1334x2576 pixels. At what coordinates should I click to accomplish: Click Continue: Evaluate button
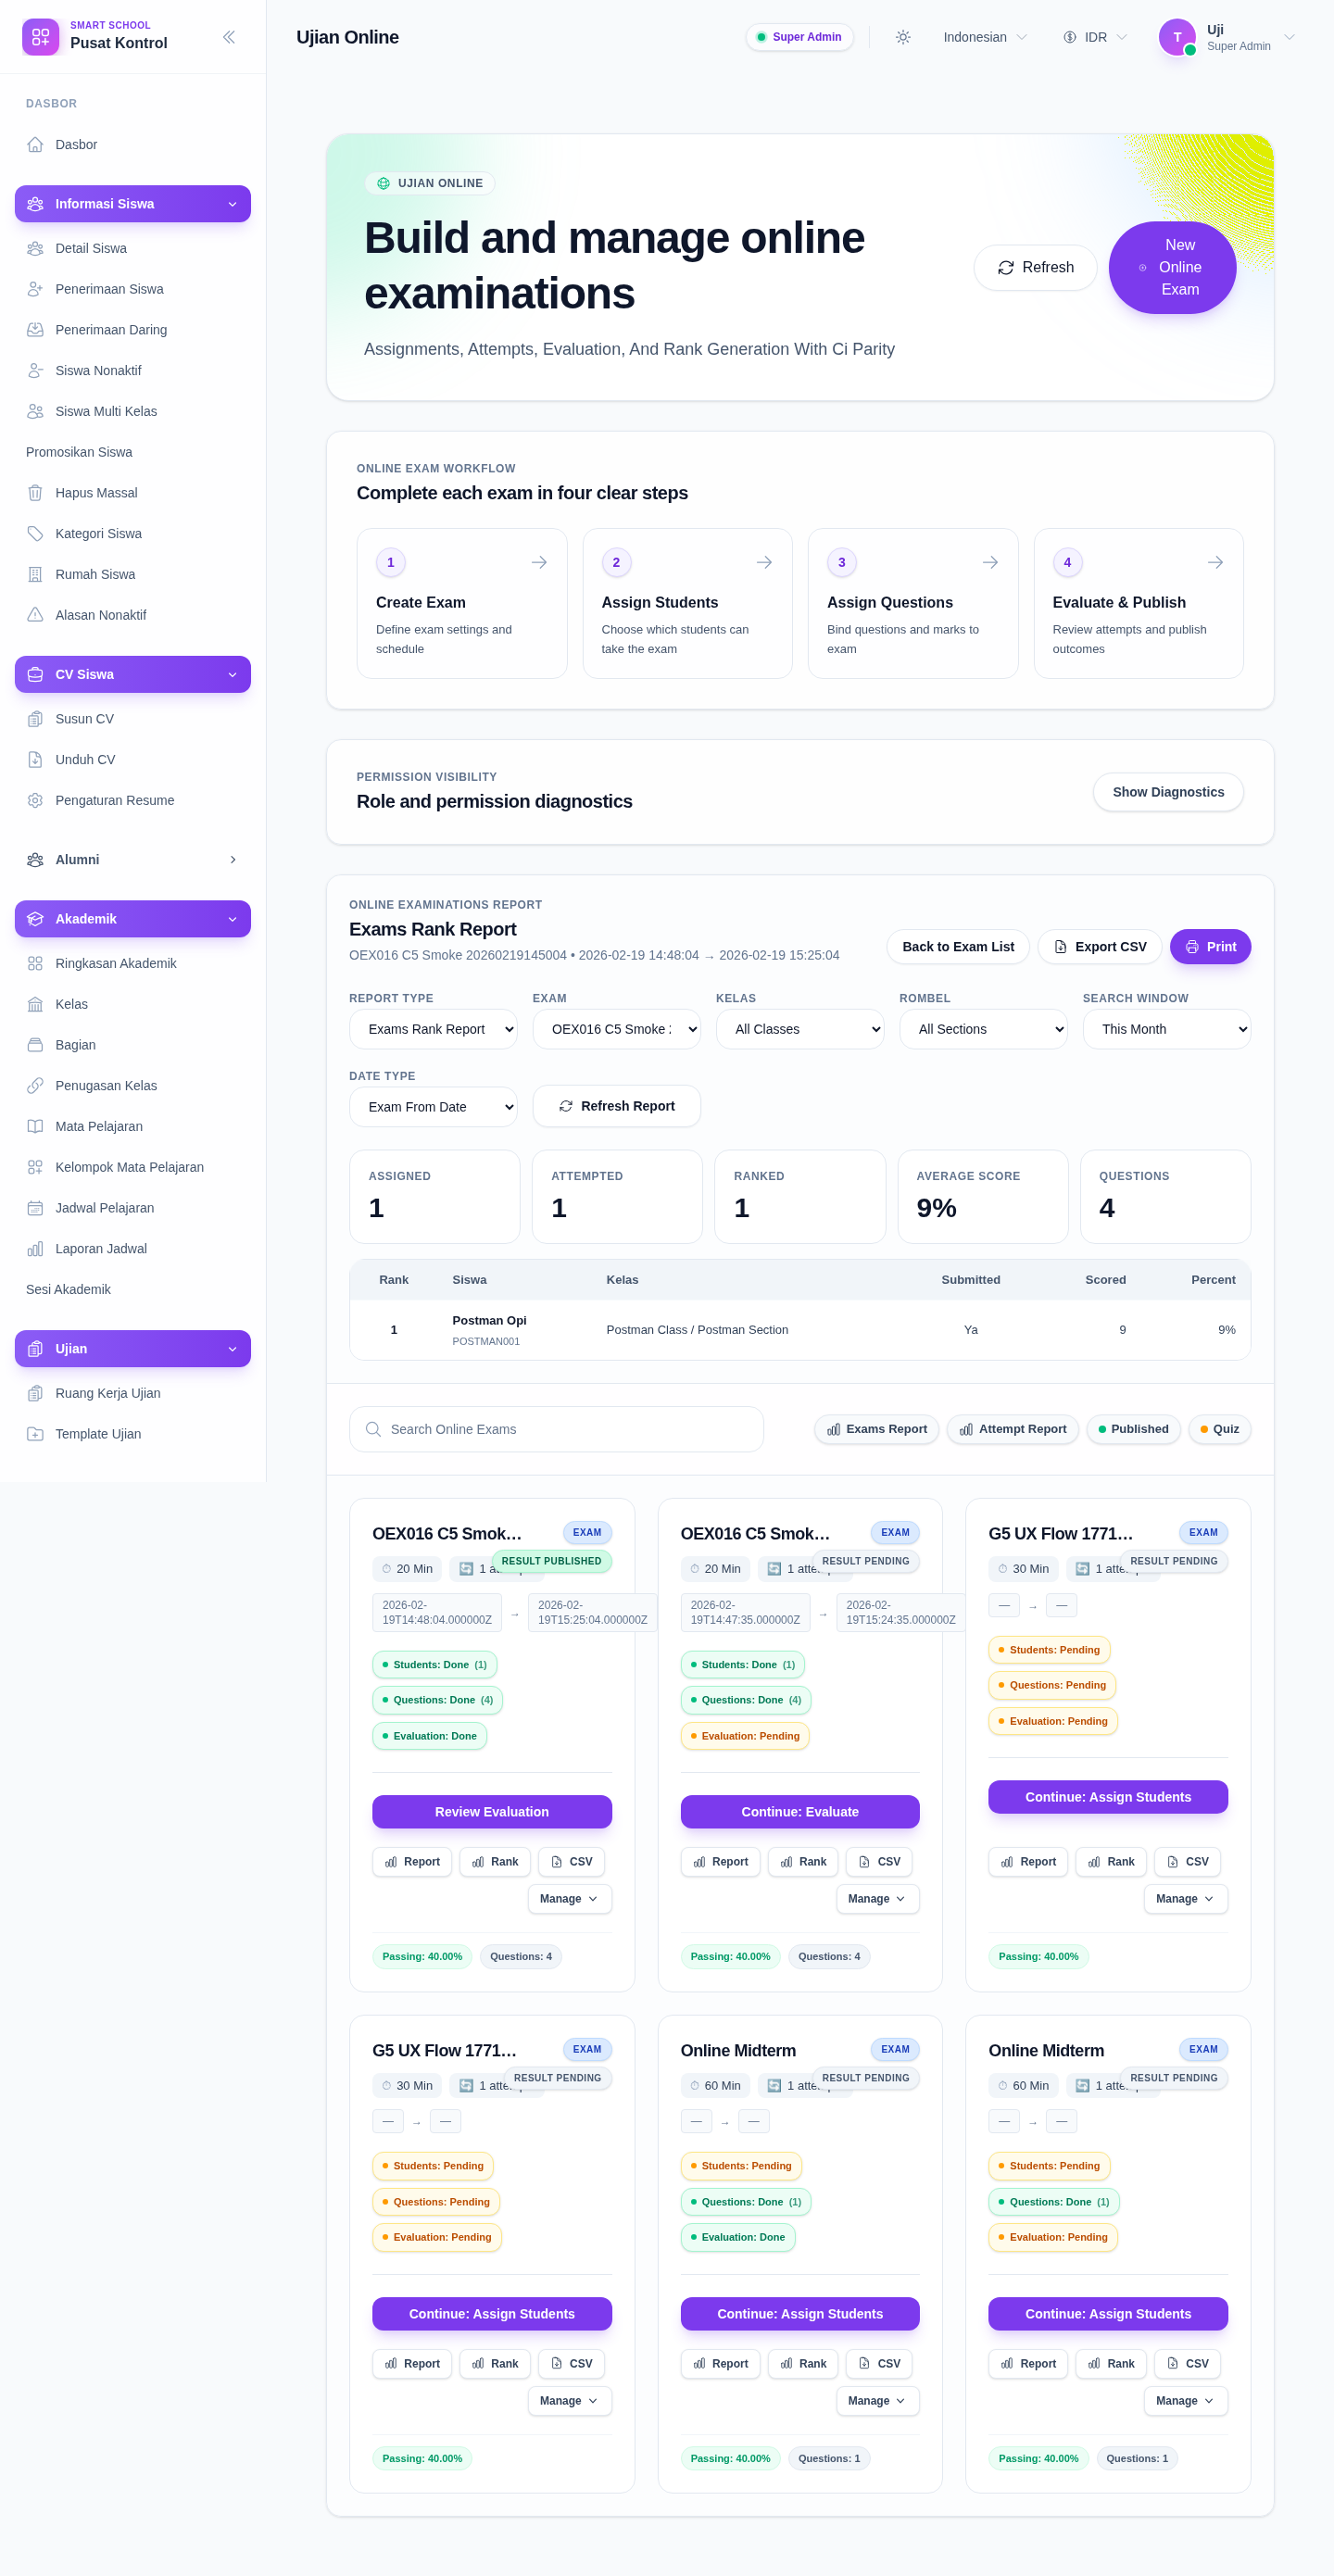click(800, 1812)
